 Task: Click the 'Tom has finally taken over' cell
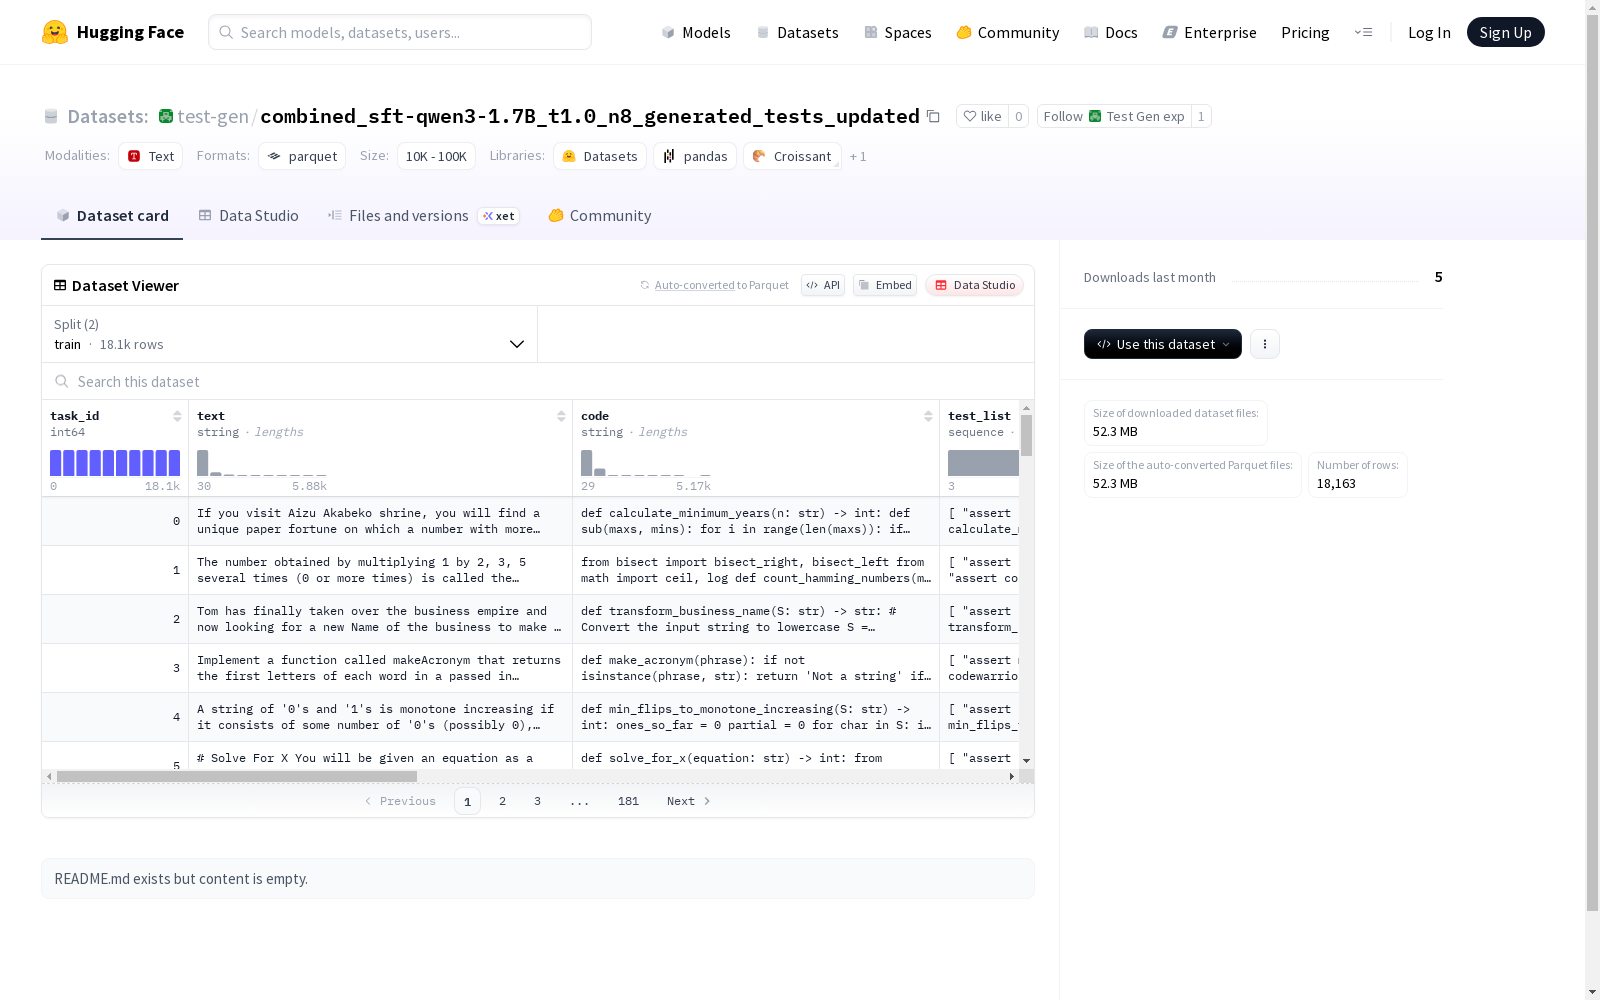(x=380, y=619)
